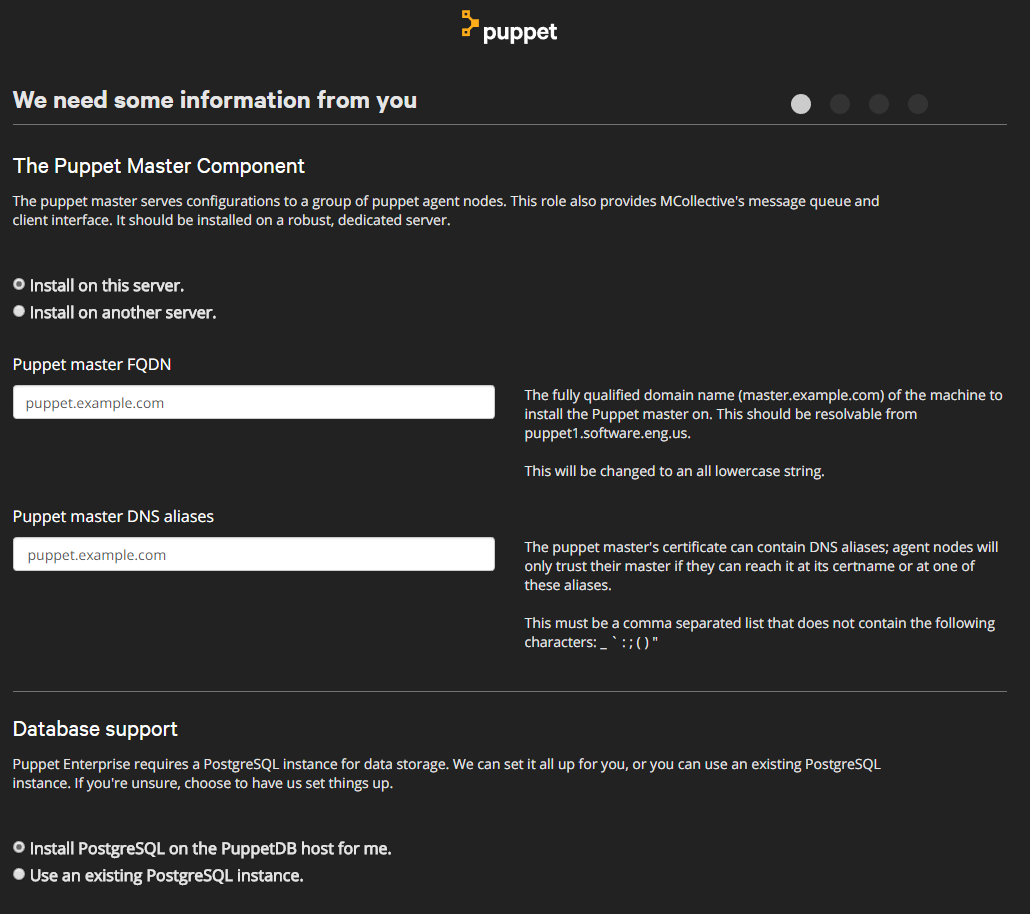Click 'This will be changed to an all lowercase string.'
Screen dimensions: 1030x914
(674, 471)
